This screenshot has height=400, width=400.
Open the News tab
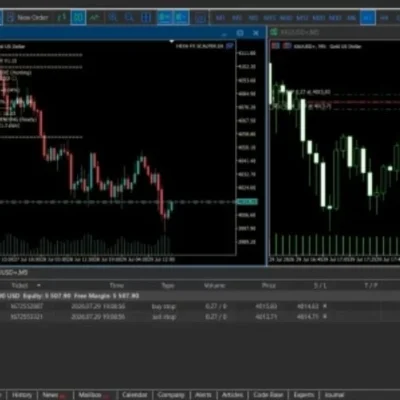(x=55, y=395)
